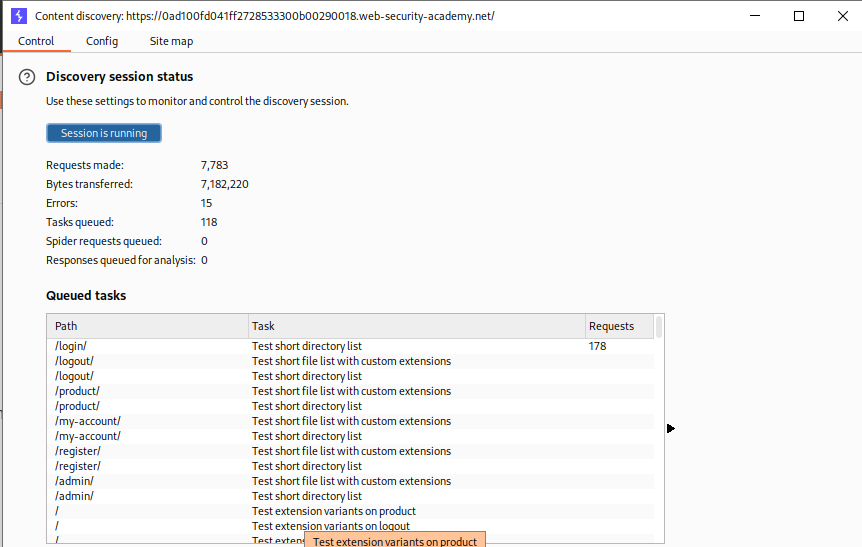
Task: Select the /register/ short directory list row
Action: 350,466
